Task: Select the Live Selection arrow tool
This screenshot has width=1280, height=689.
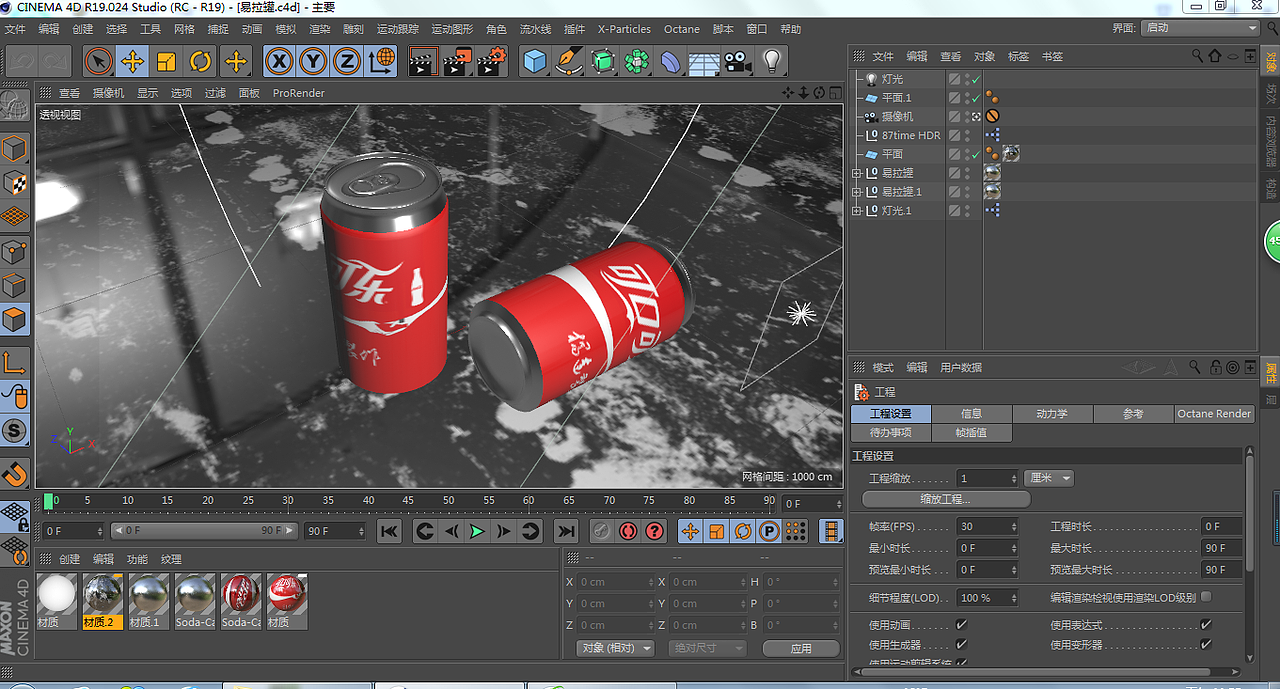Action: (98, 62)
